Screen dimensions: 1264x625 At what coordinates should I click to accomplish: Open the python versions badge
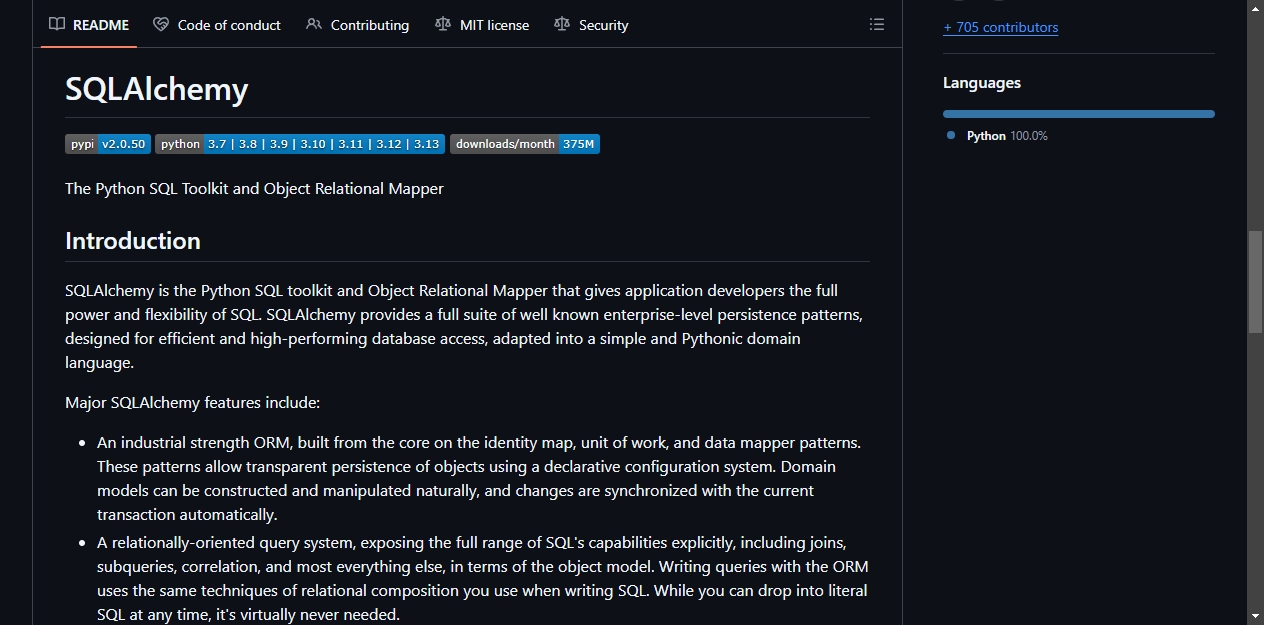tap(299, 144)
